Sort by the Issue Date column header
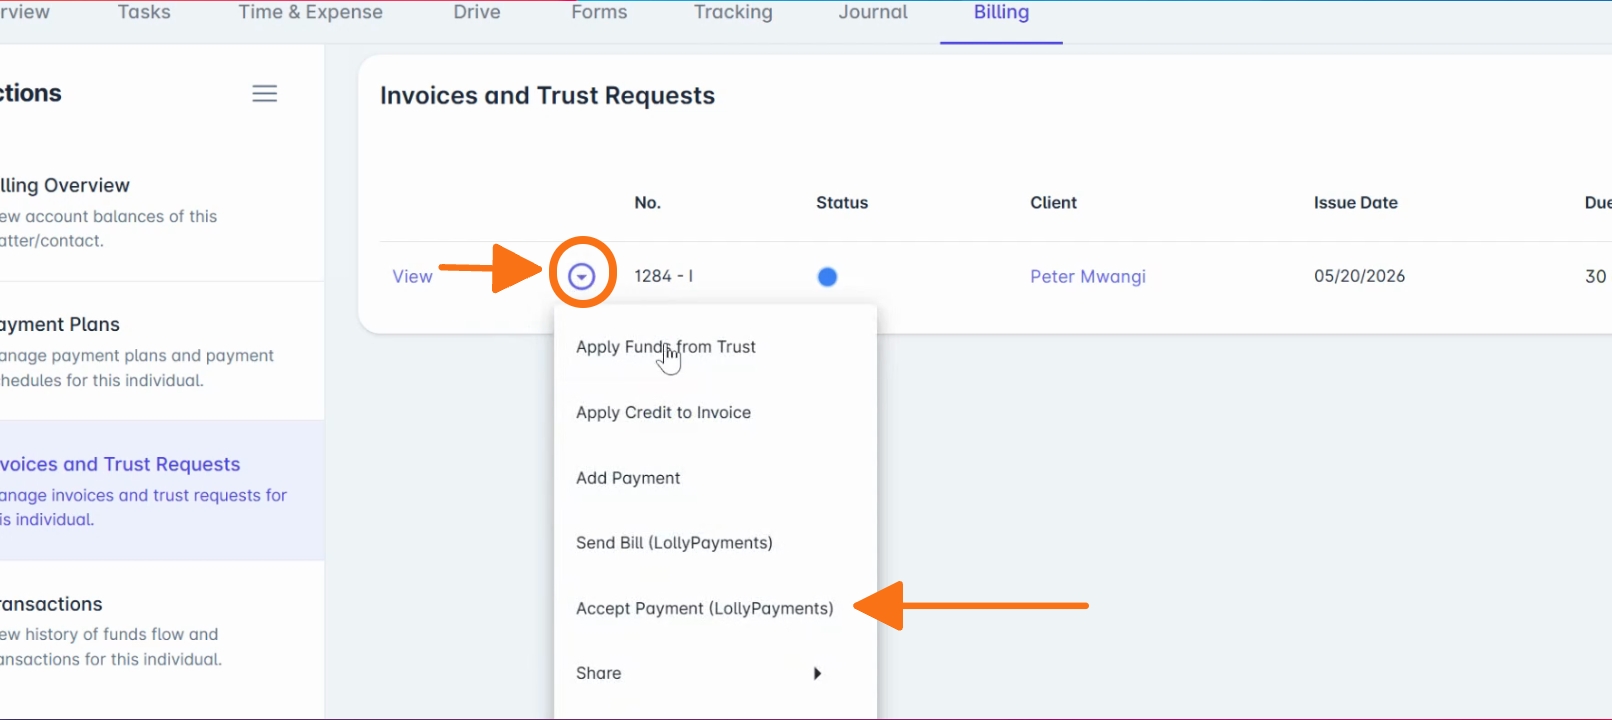The width and height of the screenshot is (1612, 720). [1356, 203]
